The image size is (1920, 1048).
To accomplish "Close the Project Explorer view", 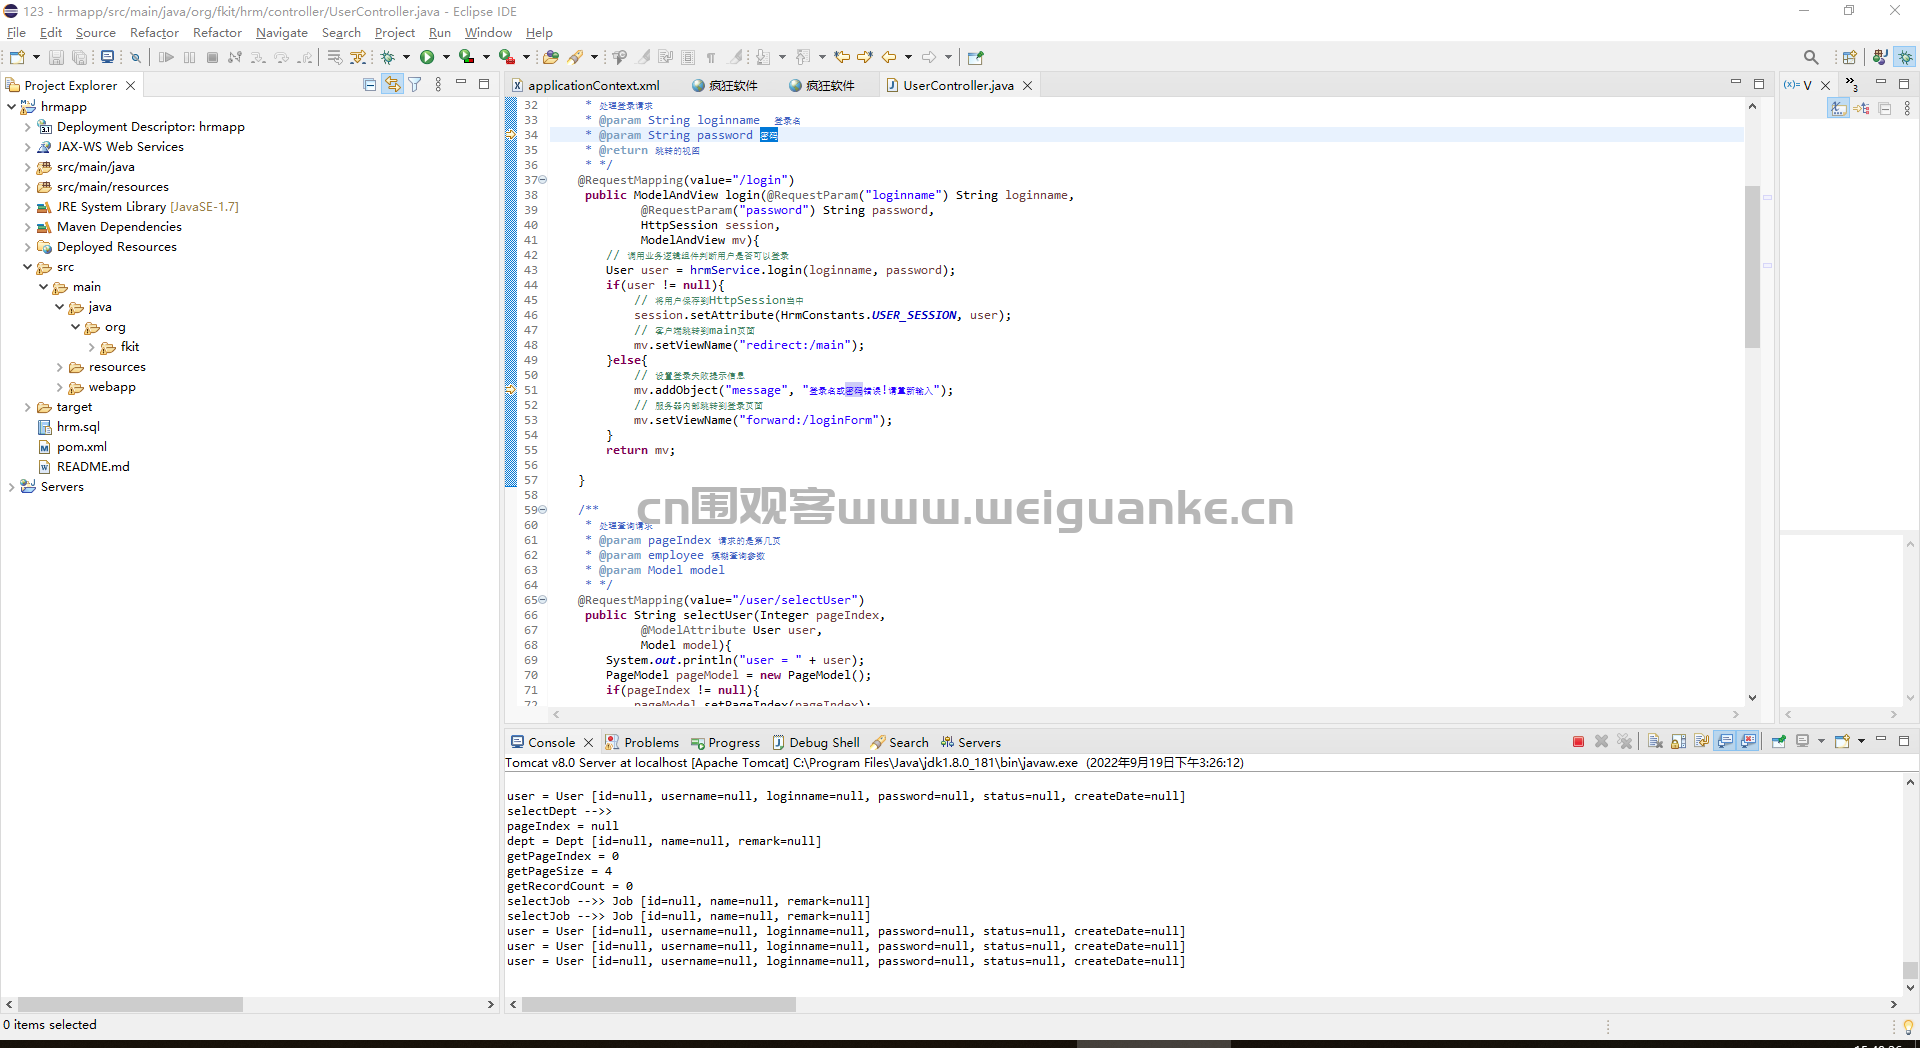I will coord(130,86).
